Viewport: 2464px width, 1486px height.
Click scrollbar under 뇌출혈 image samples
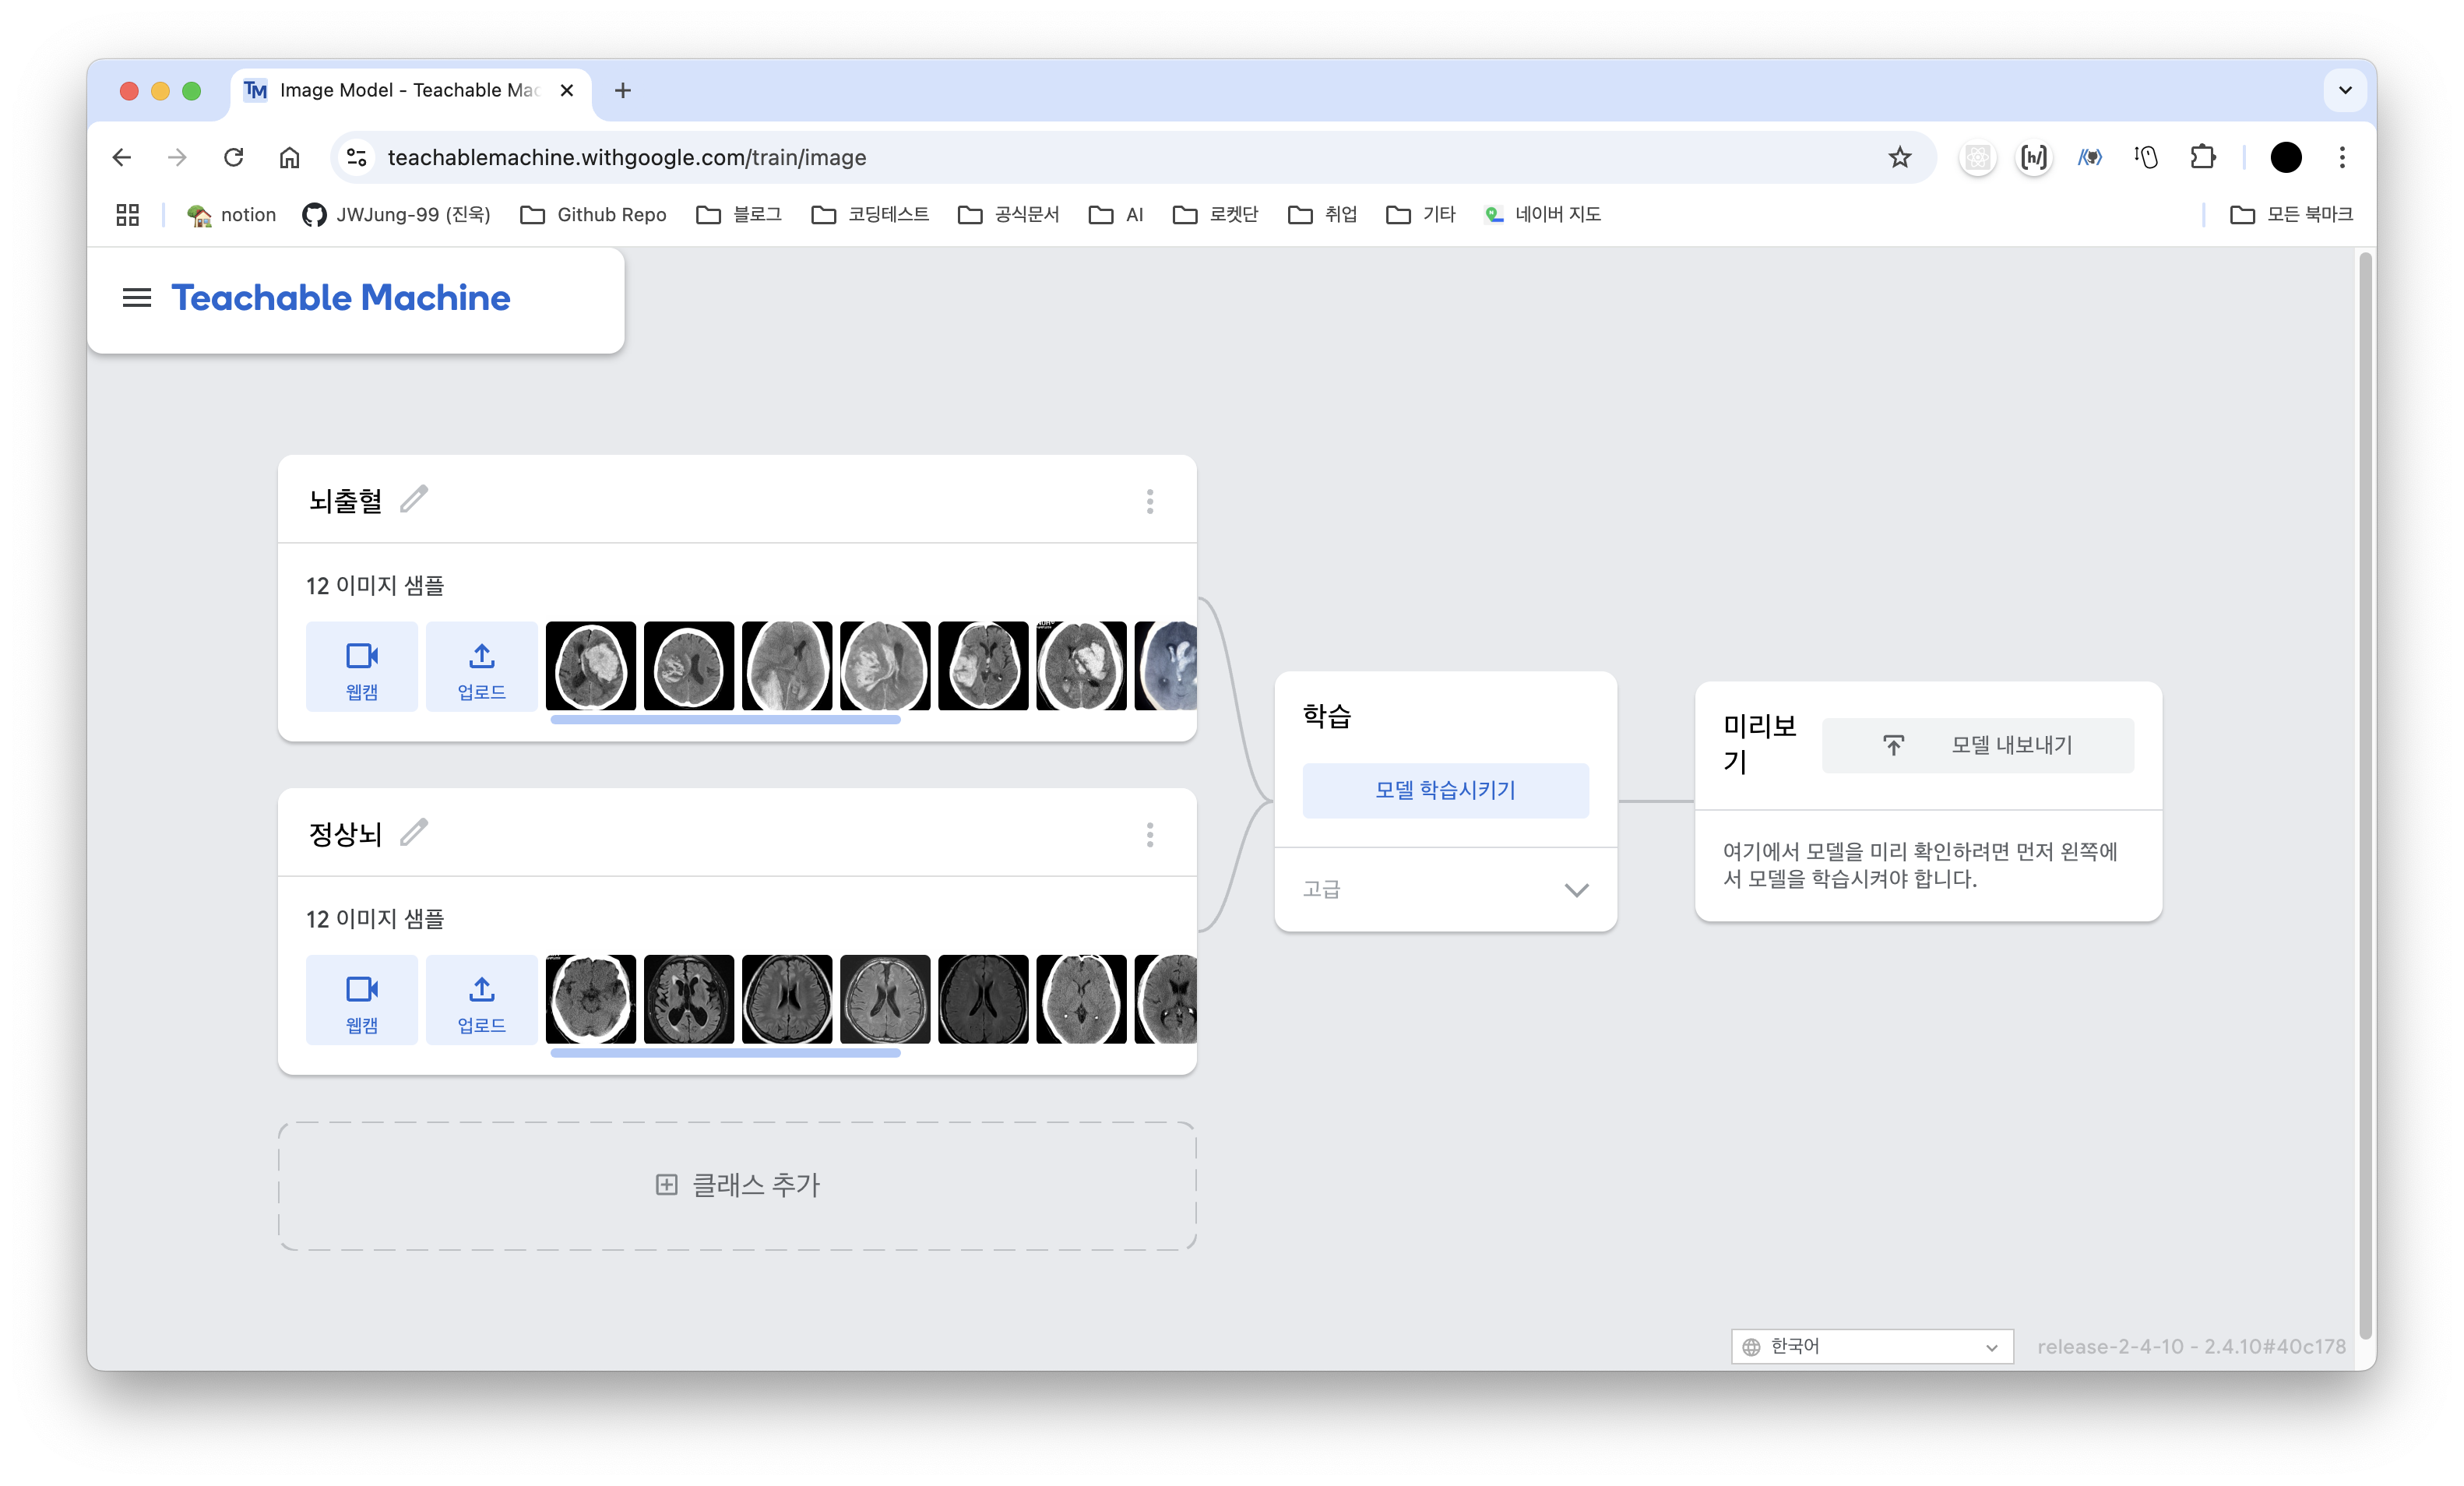click(725, 719)
